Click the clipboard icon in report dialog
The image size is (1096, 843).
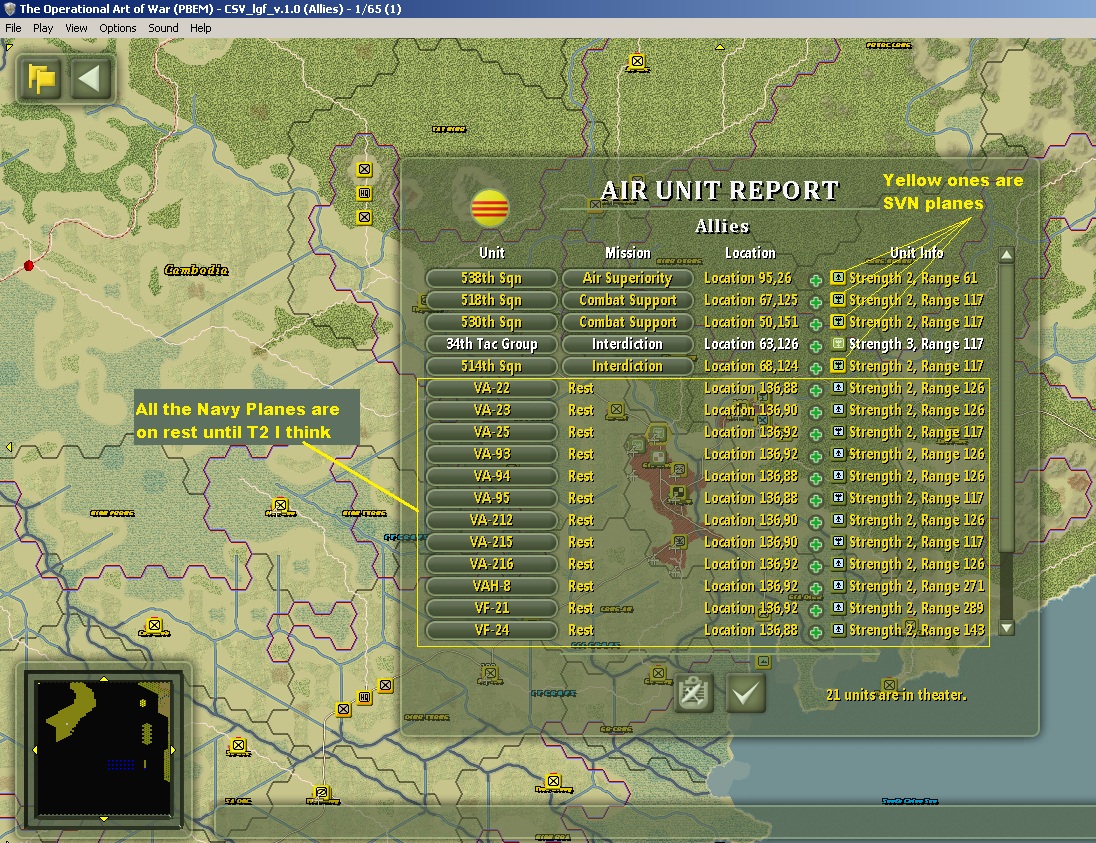coord(693,693)
